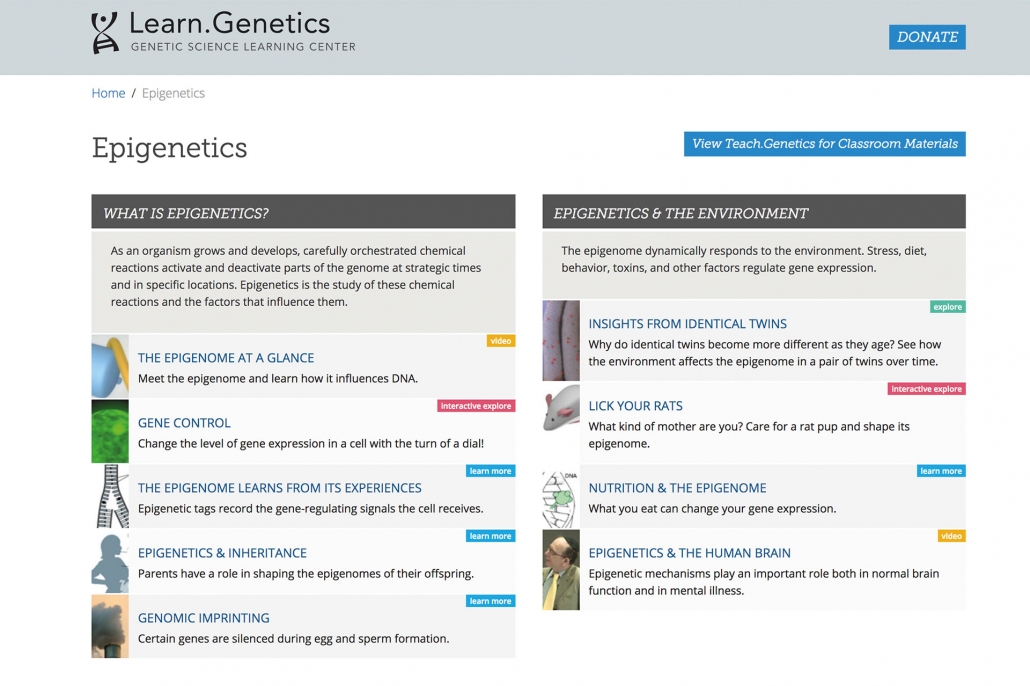The height and width of the screenshot is (686, 1030).
Task: Click the Nutrition DNA sketch thumbnail
Action: 561,496
